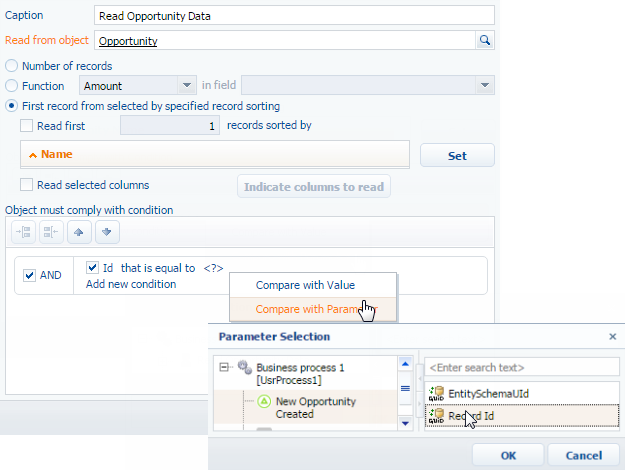Open the Amount function dropdown
This screenshot has height=470, width=625.
click(x=187, y=86)
